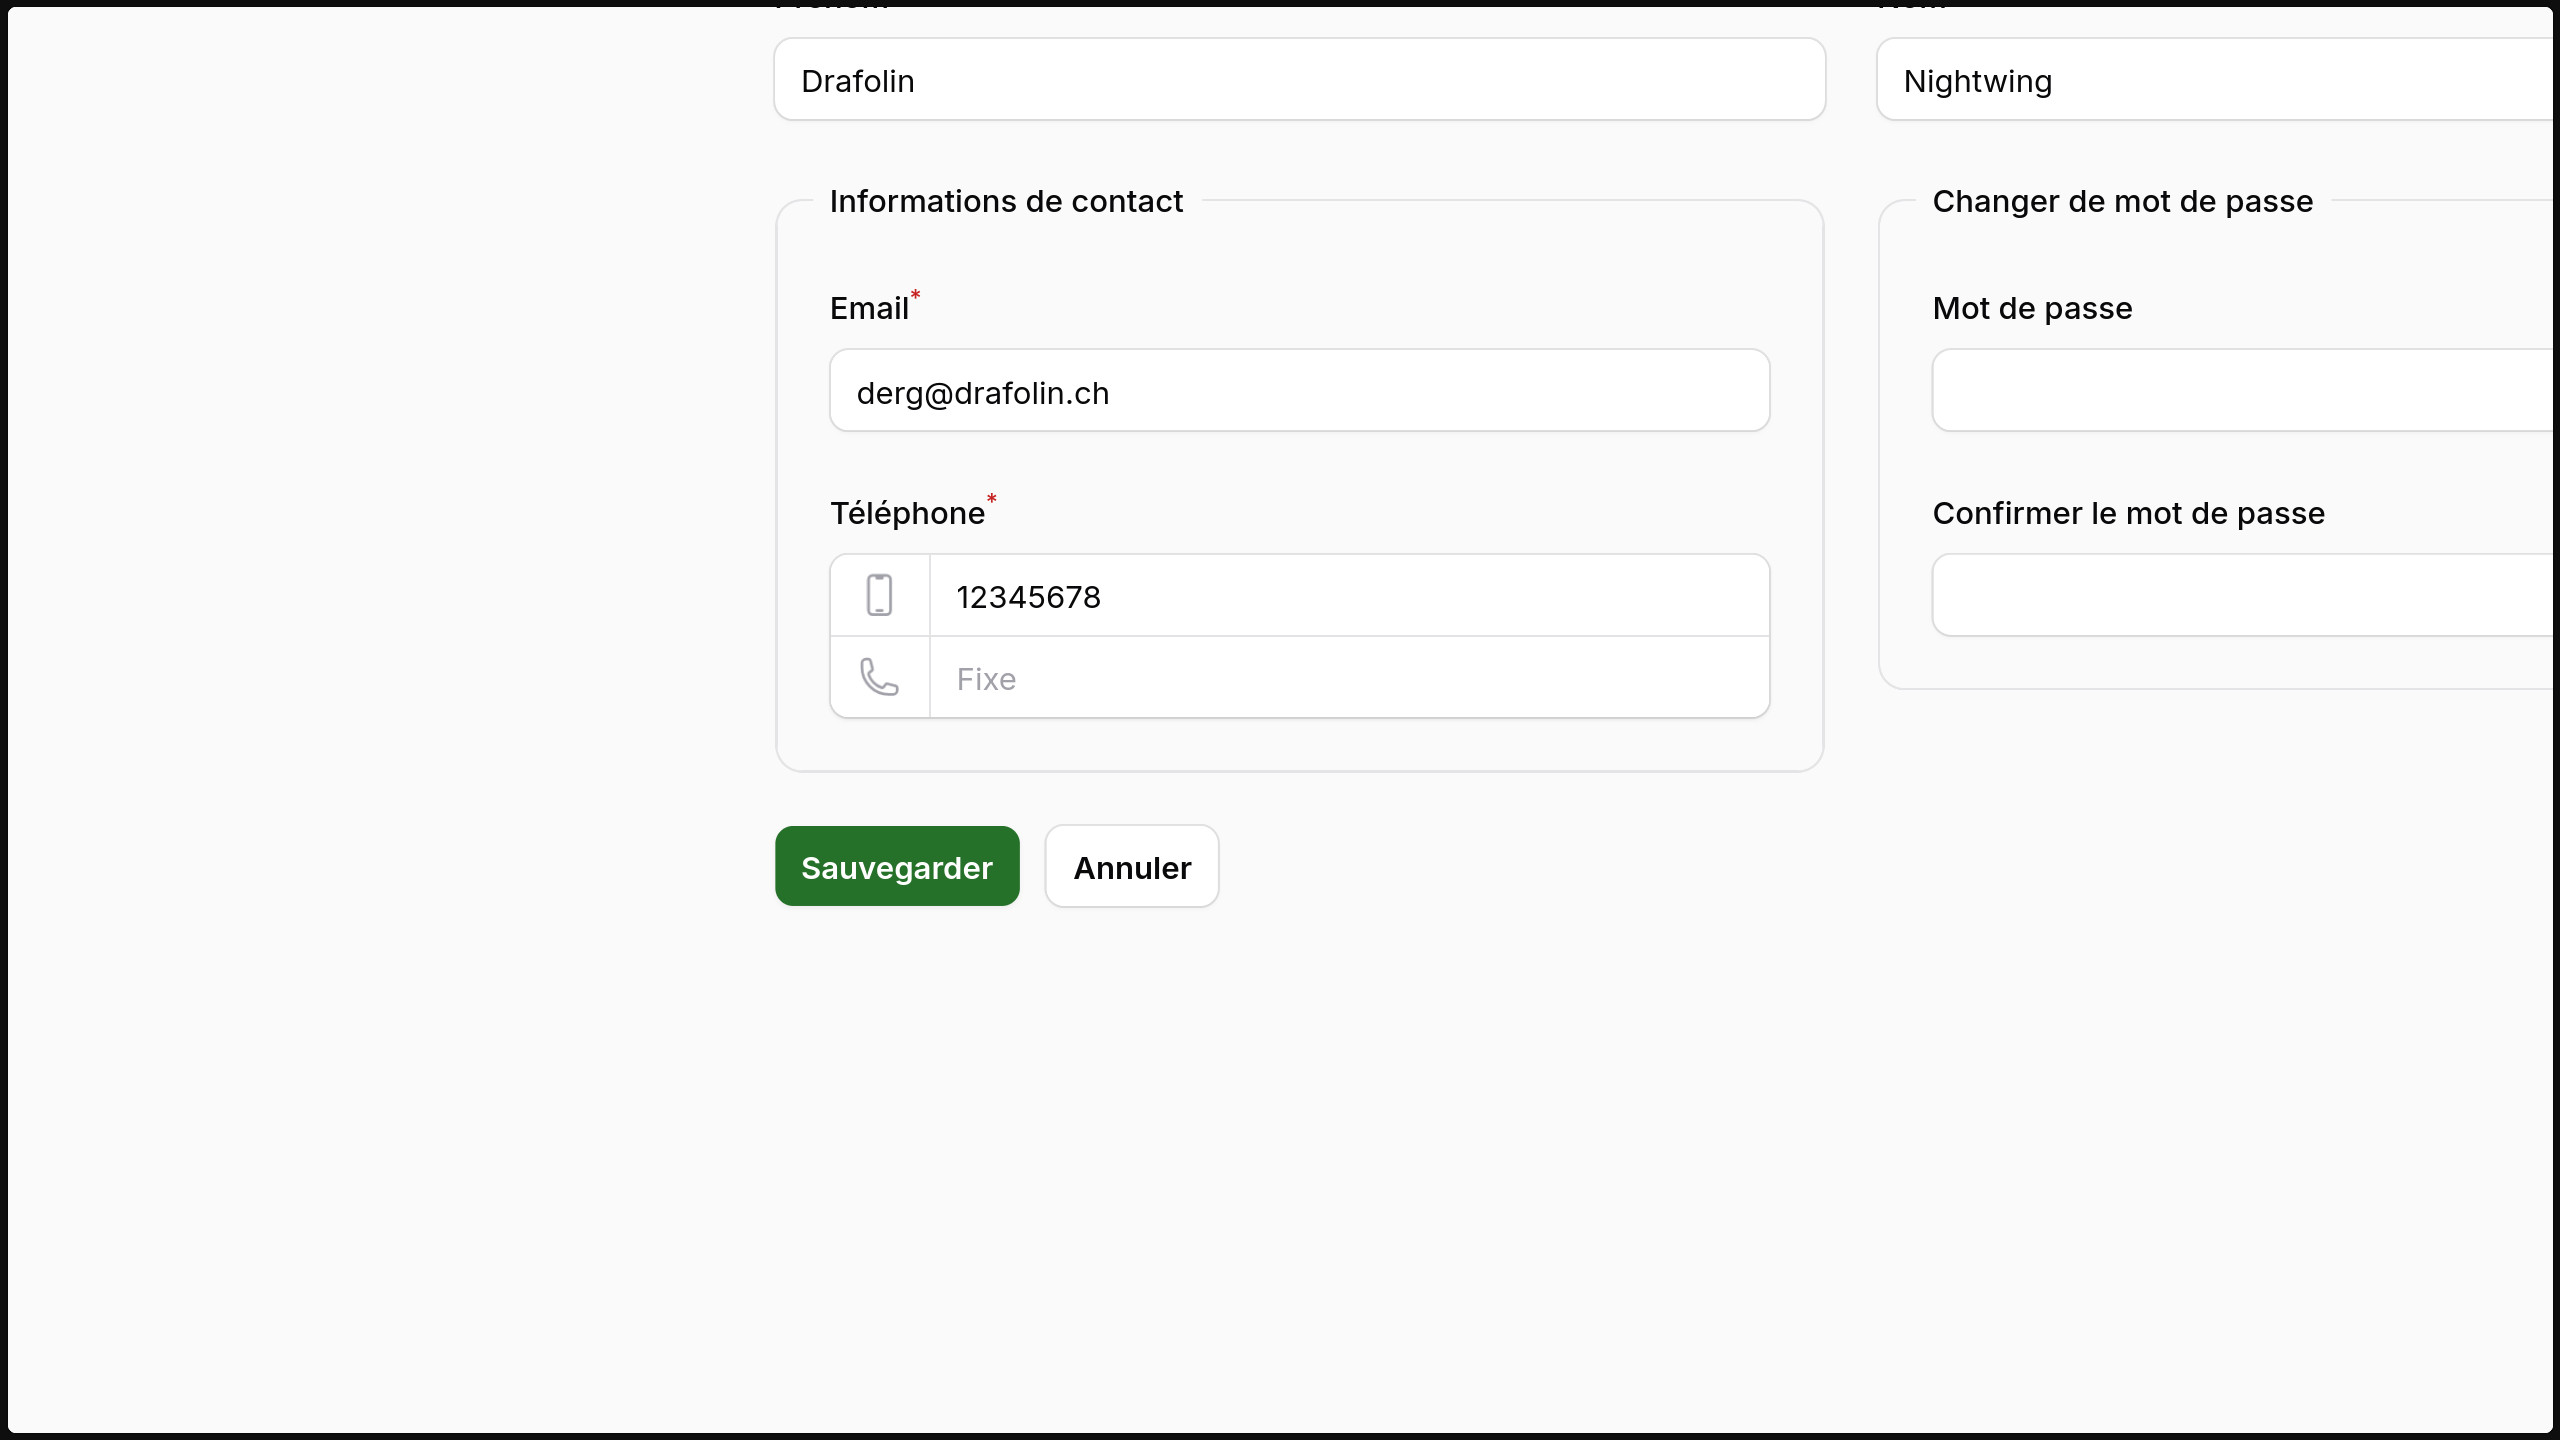
Task: Click the empty Fixe phone field
Action: 1348,678
